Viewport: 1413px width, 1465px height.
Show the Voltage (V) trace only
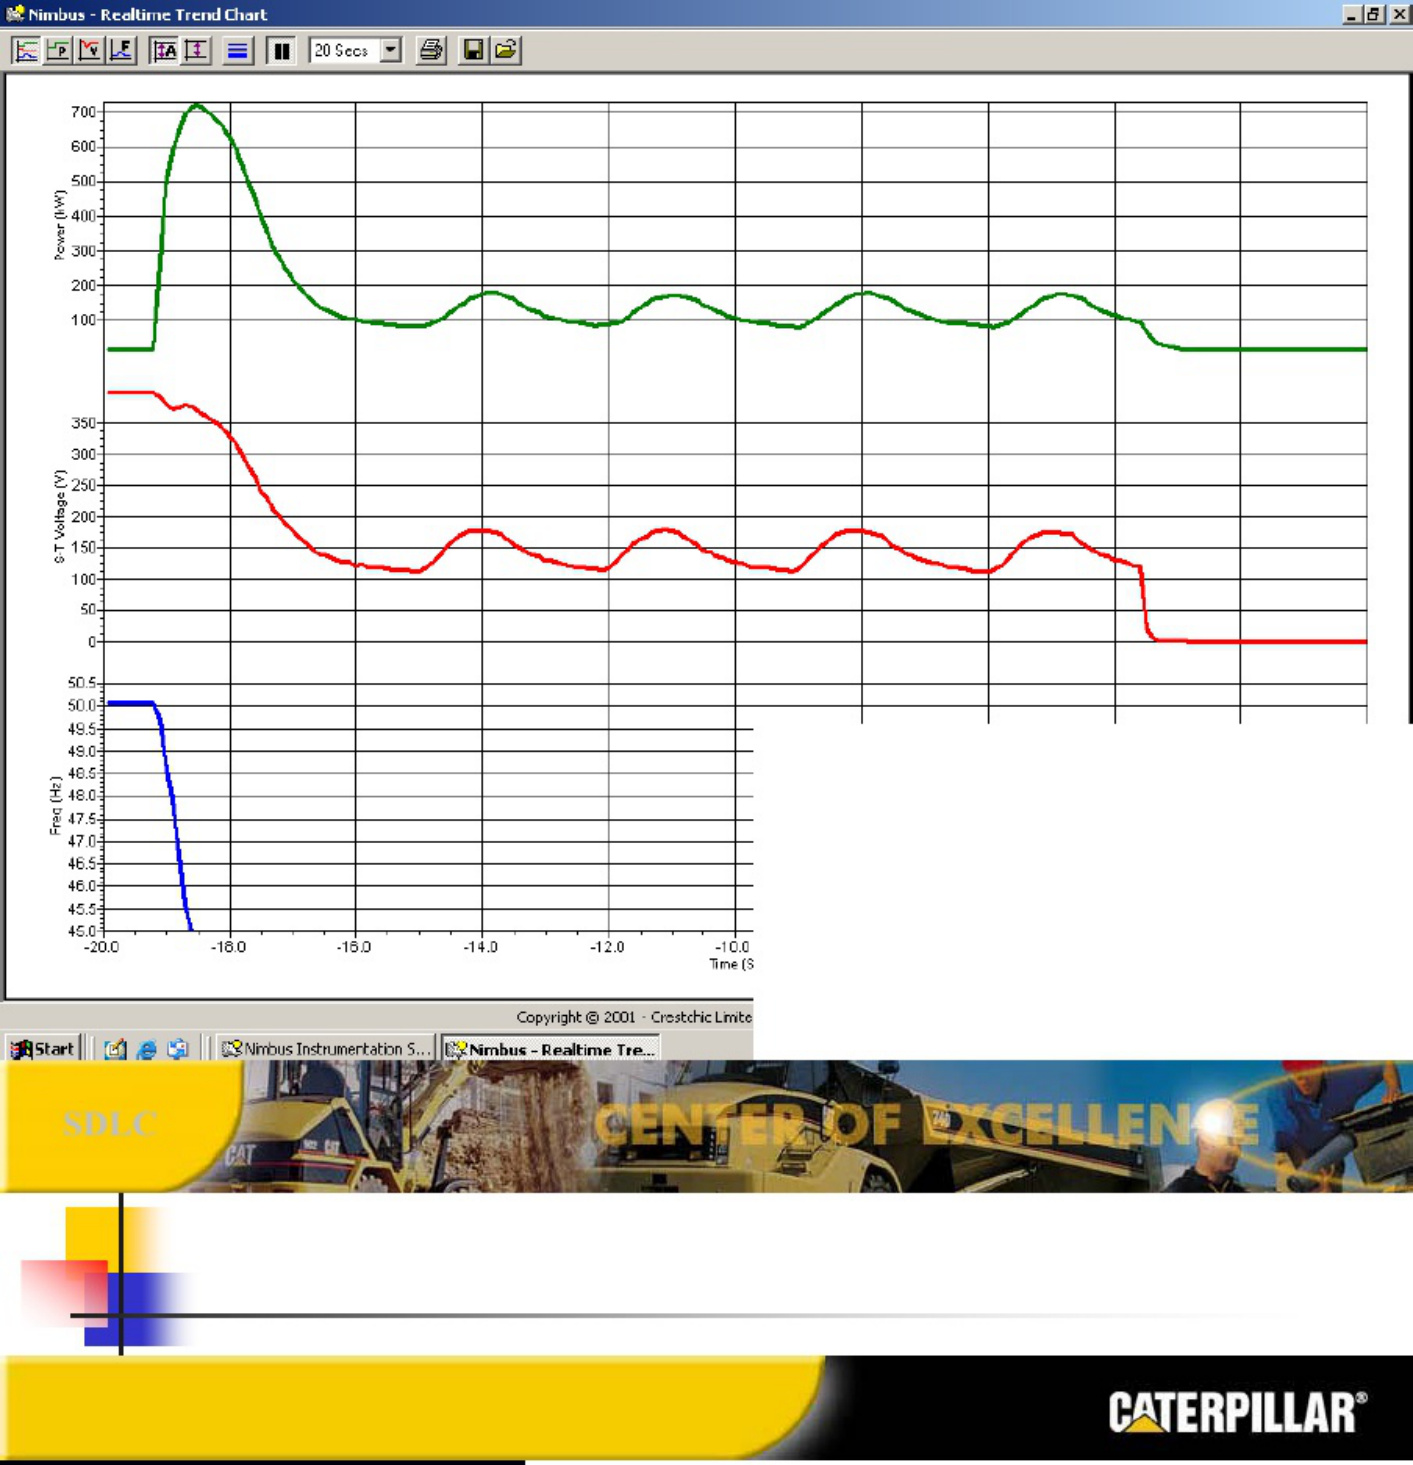point(90,50)
